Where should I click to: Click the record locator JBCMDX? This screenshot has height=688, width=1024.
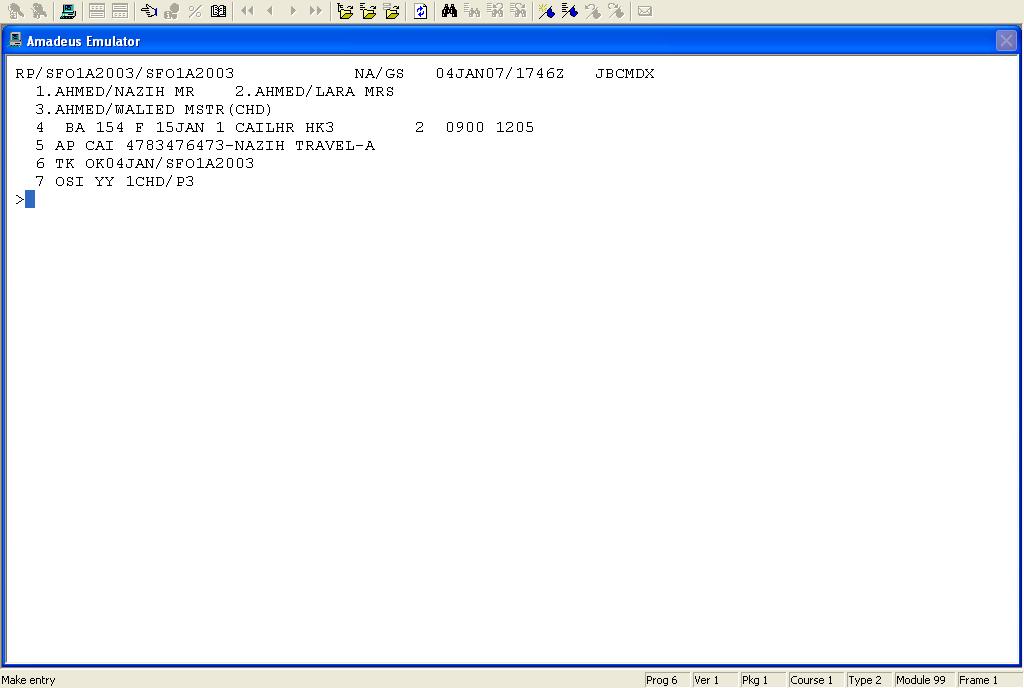click(624, 73)
